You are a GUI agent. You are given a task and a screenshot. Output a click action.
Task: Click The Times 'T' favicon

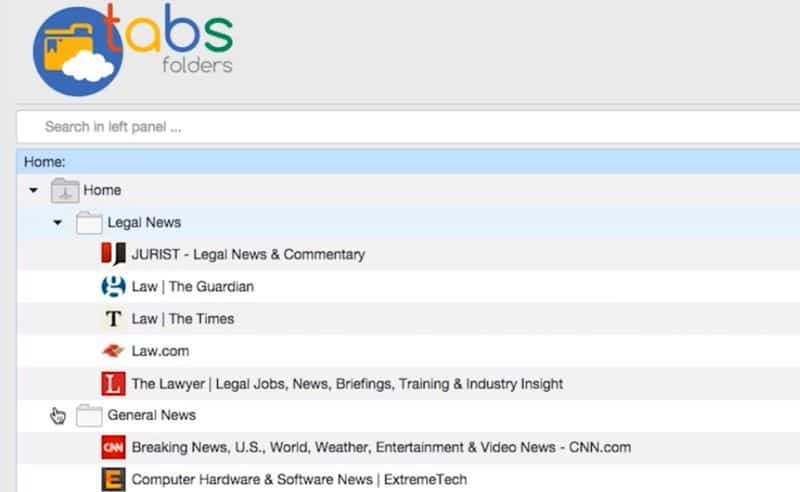(113, 318)
